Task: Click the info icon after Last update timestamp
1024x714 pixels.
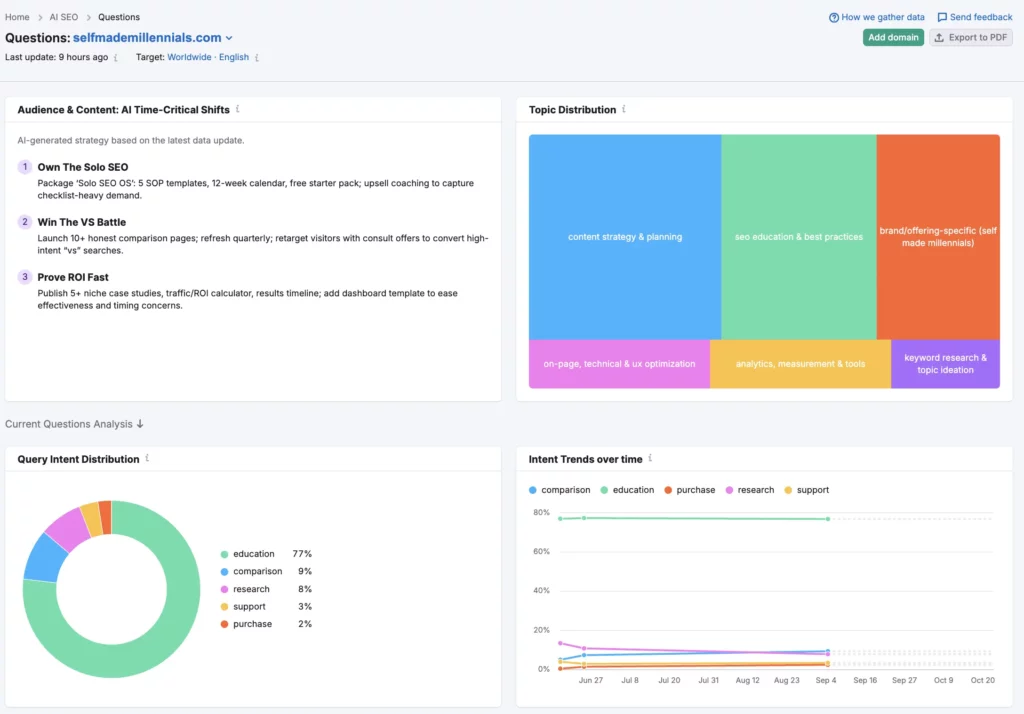Action: click(x=116, y=57)
